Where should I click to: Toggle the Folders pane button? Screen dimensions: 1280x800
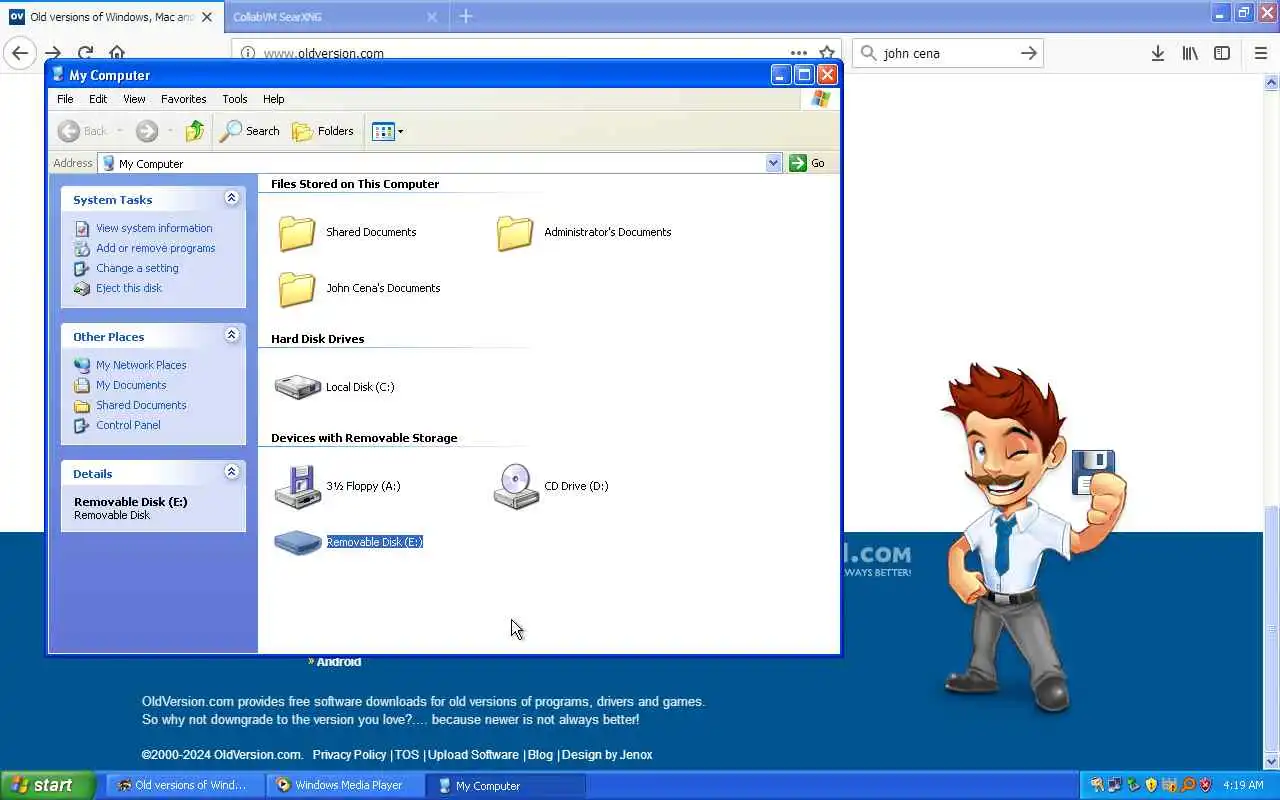[x=323, y=131]
